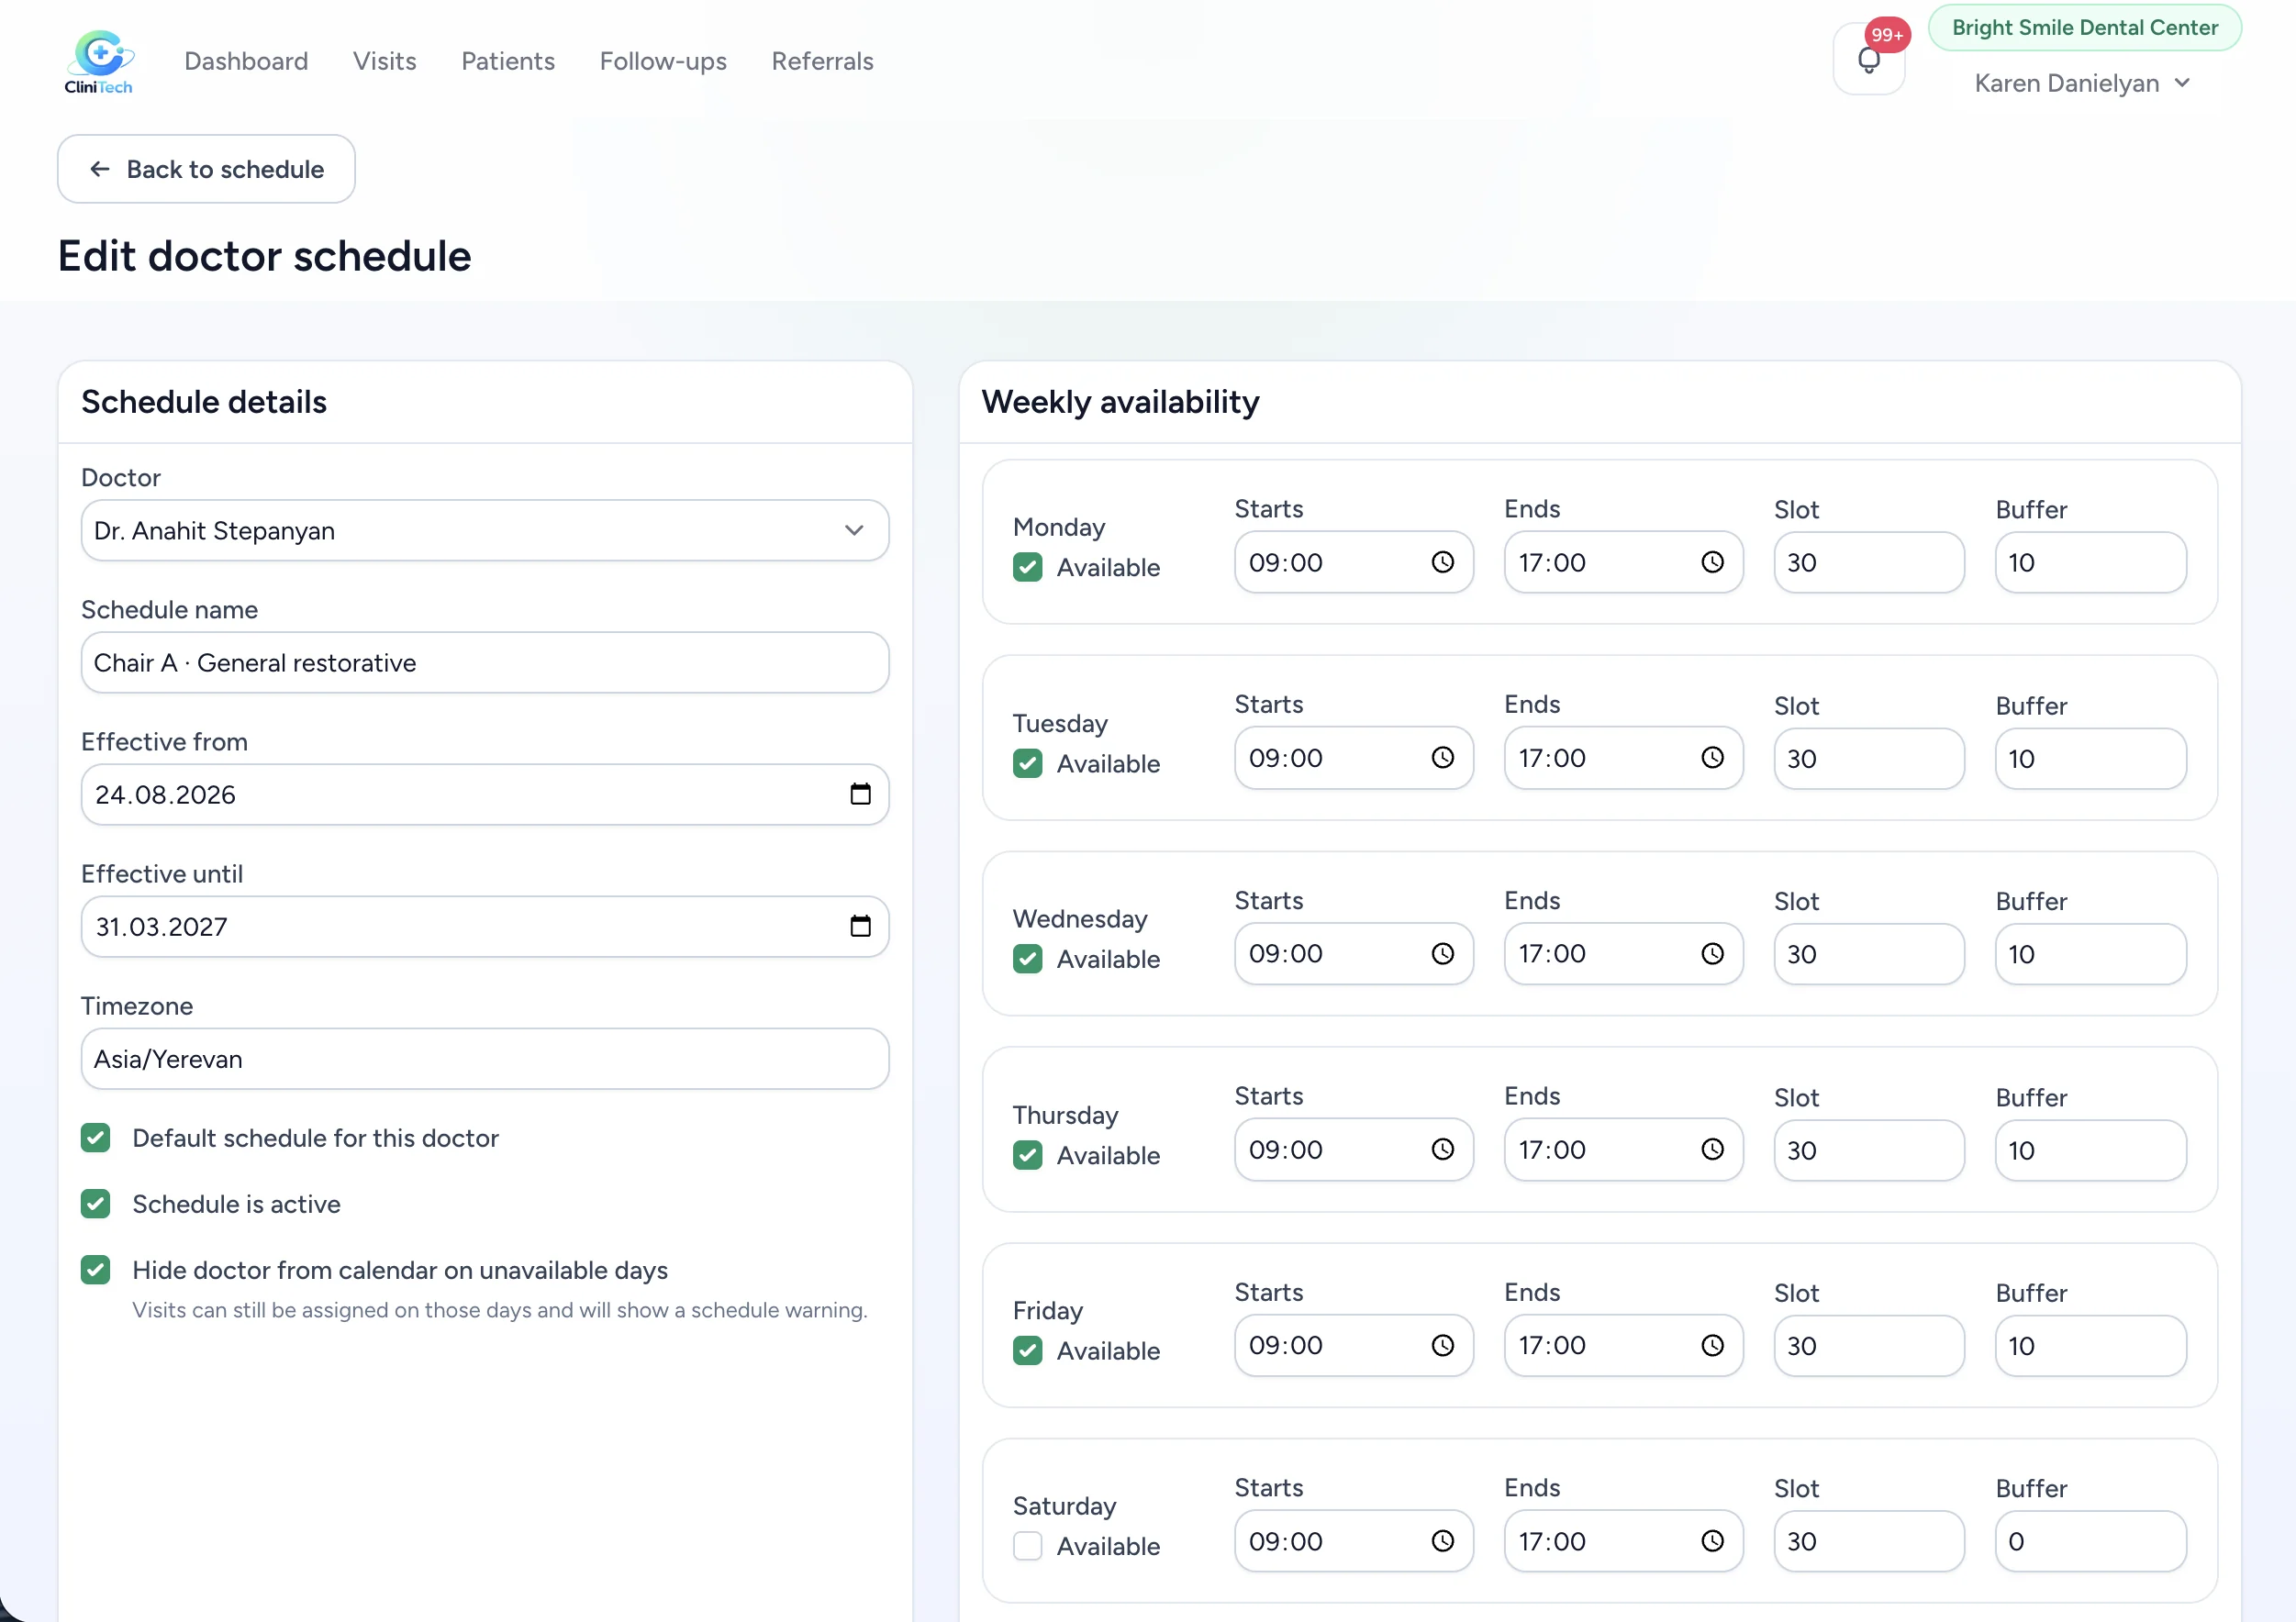Toggle Default schedule for this doctor
The height and width of the screenshot is (1622, 2296).
[x=95, y=1138]
